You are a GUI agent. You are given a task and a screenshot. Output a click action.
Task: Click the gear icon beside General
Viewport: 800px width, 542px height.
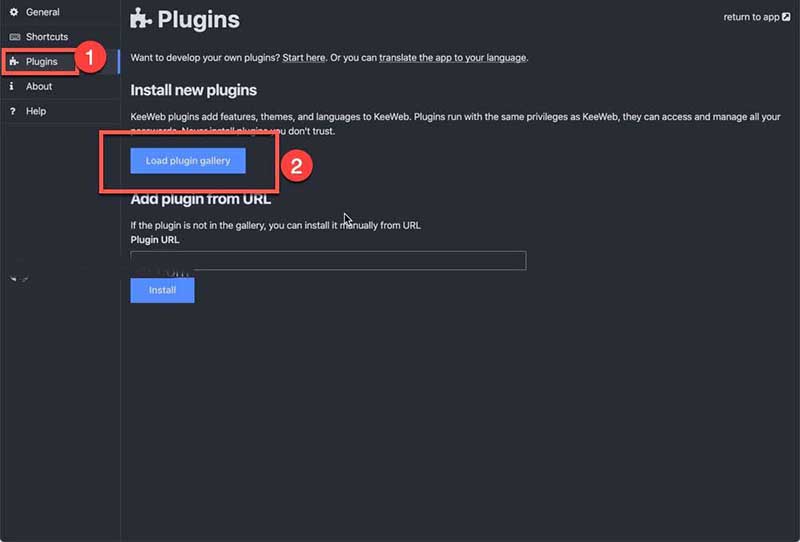click(13, 12)
